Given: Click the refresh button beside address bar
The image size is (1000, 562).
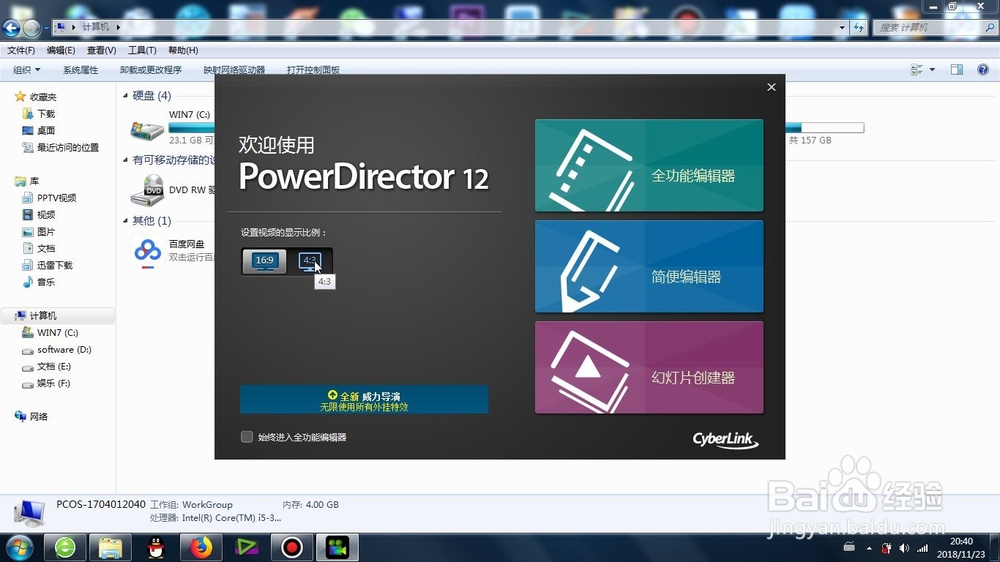Looking at the screenshot, I should click(858, 27).
